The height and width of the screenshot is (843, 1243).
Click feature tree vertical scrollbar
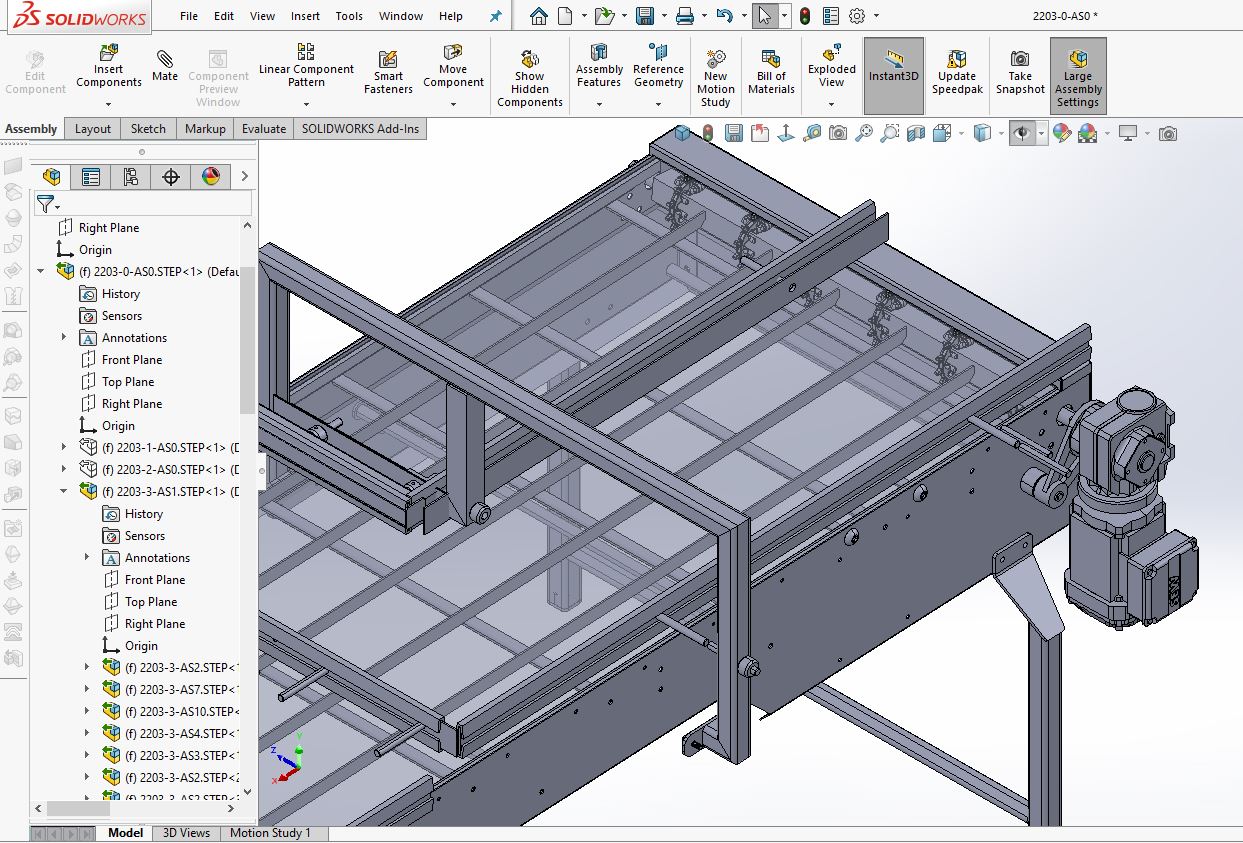pos(248,340)
